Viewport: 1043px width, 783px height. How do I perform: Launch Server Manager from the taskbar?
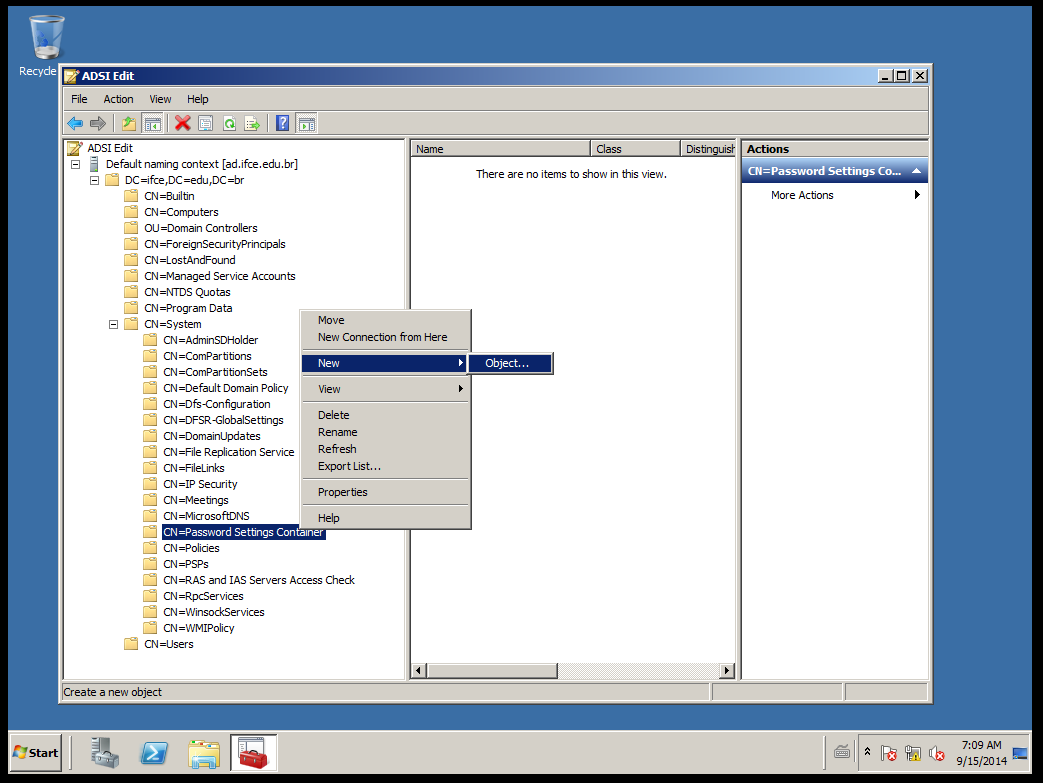(x=105, y=753)
